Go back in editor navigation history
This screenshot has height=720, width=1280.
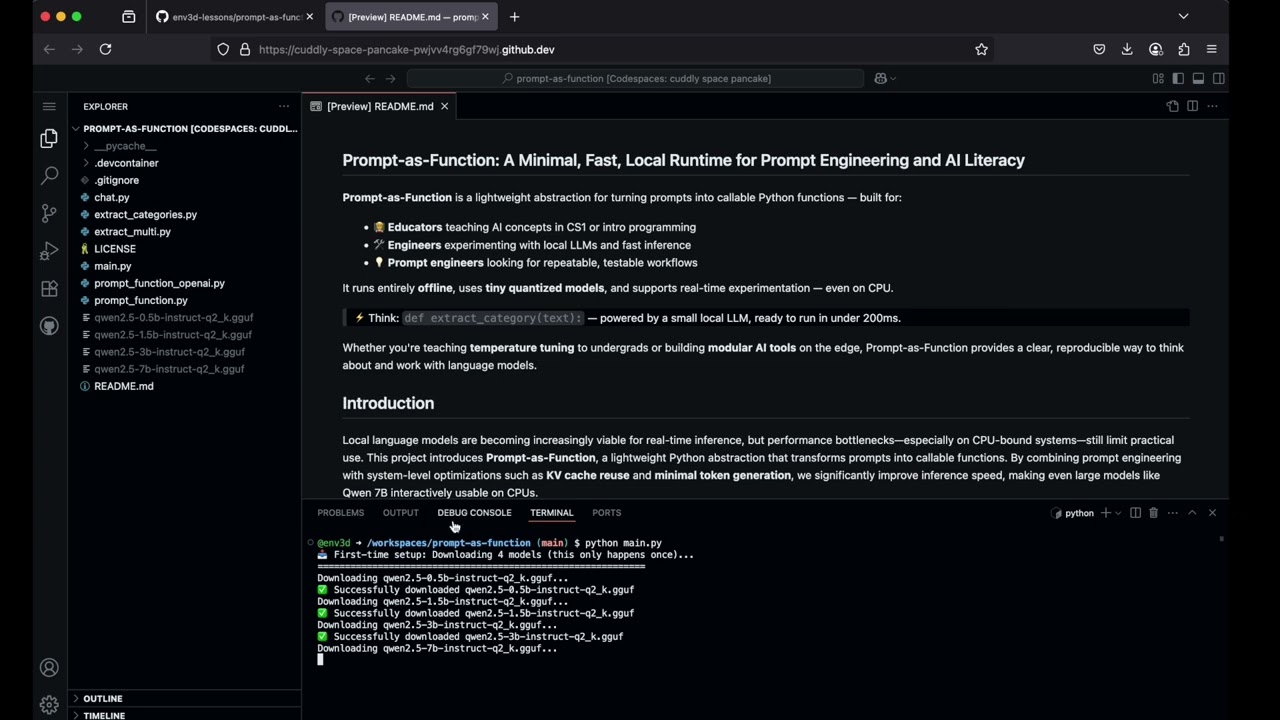click(370, 78)
